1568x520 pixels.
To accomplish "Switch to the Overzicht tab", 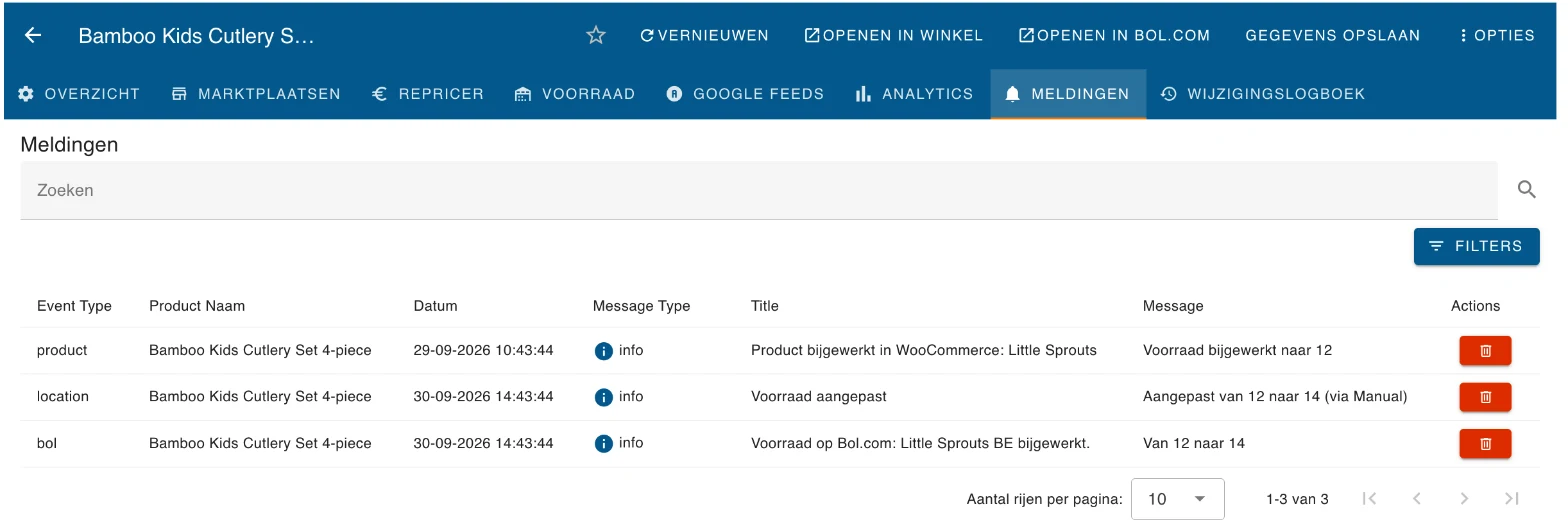I will click(79, 94).
